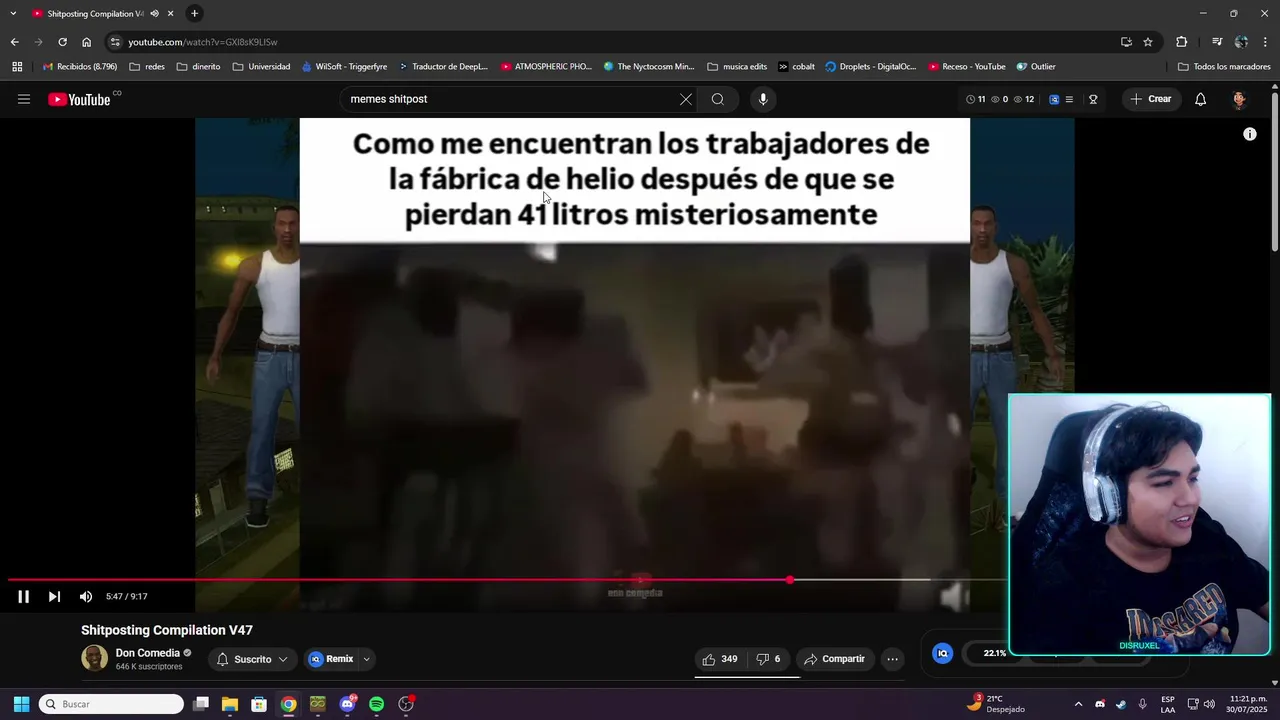Open the vidIQ trophy icon in header
This screenshot has height=720, width=1280.
pos(1093,99)
